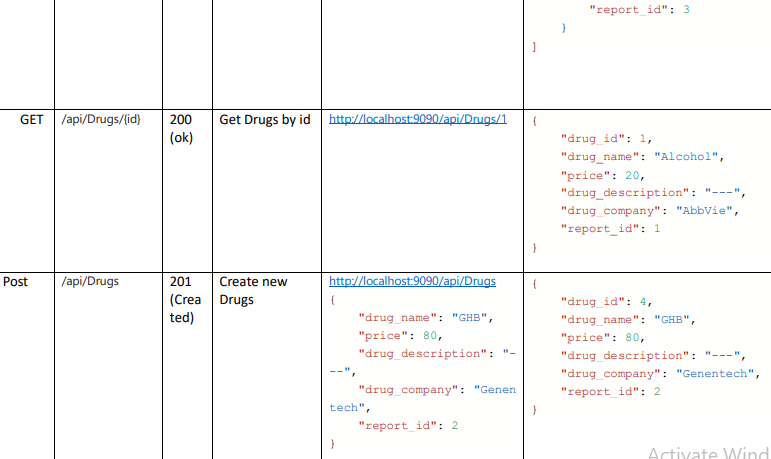The image size is (771, 459).
Task: Click "price": 80 in request body
Action: pos(400,336)
